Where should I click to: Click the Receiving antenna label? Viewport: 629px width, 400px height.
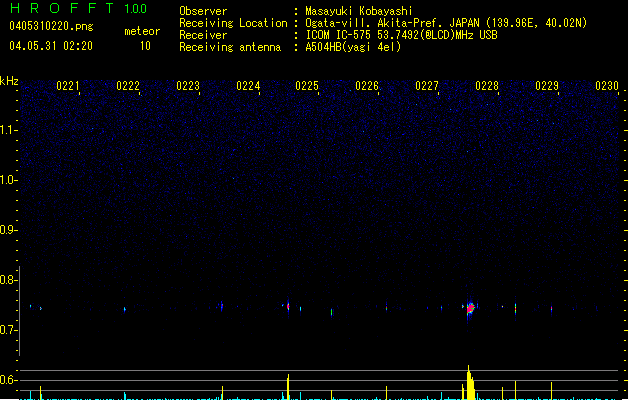tap(230, 47)
